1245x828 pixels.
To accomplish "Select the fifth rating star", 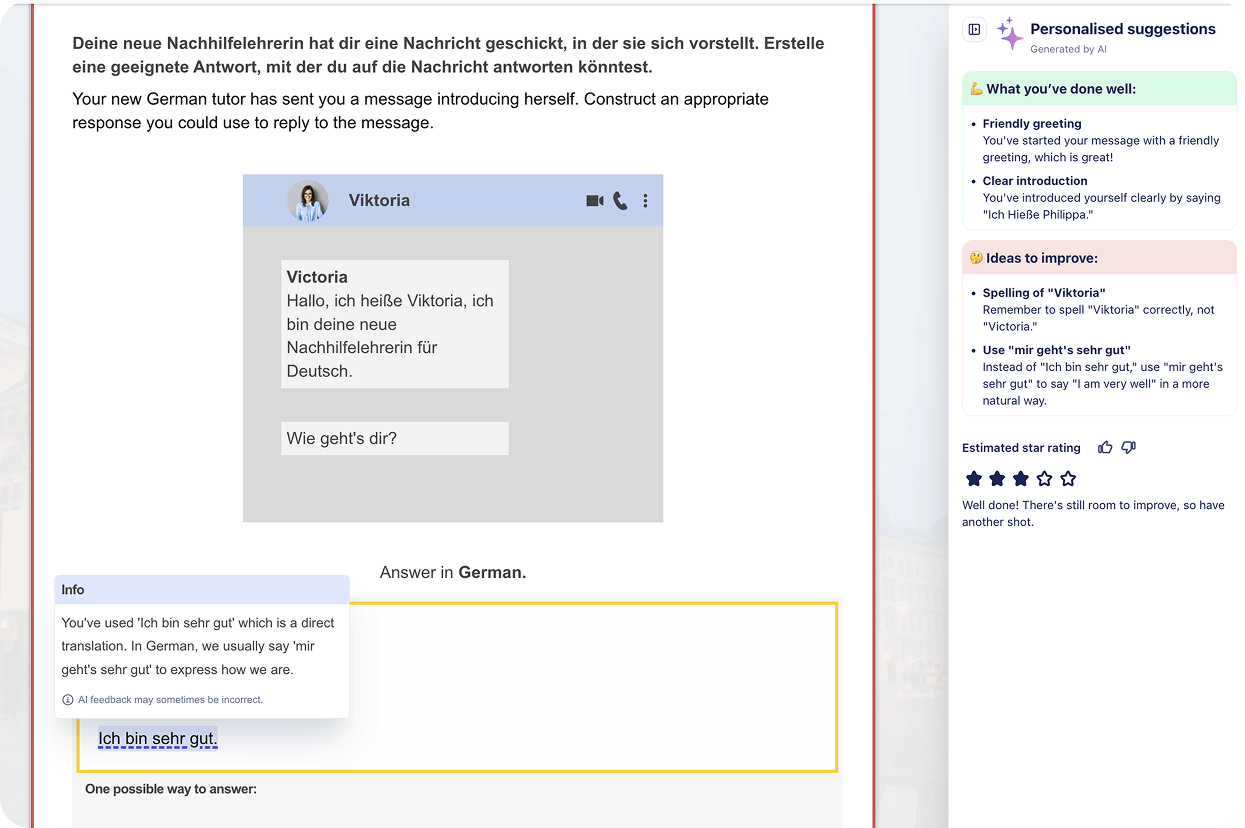I will pos(1068,479).
